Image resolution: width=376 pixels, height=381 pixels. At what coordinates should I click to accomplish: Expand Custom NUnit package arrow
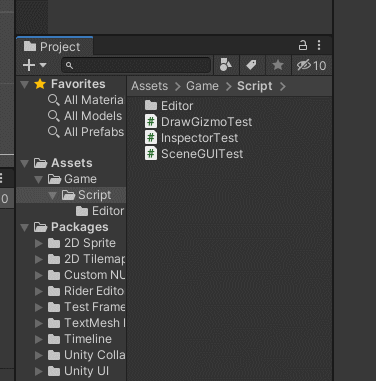click(x=39, y=275)
